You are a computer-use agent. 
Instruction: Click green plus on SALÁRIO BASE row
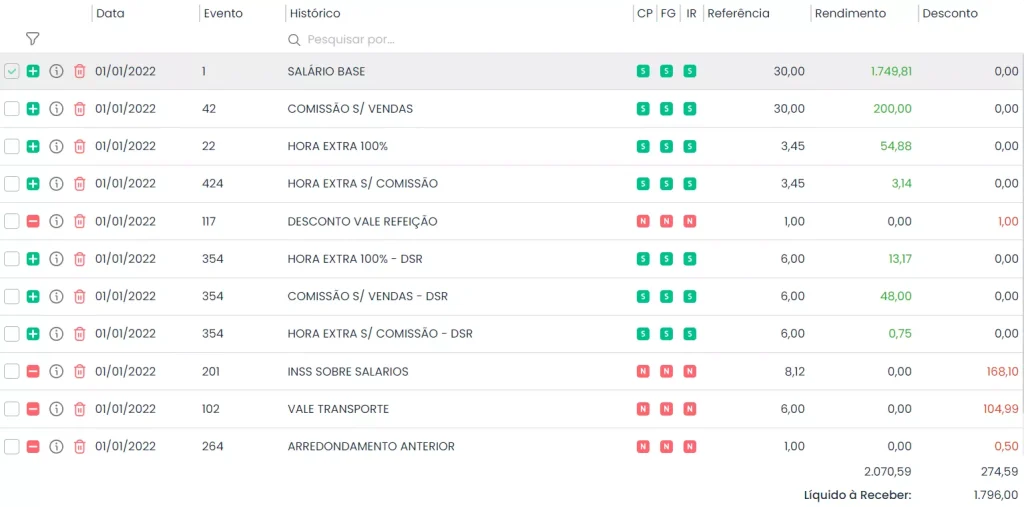pos(33,71)
